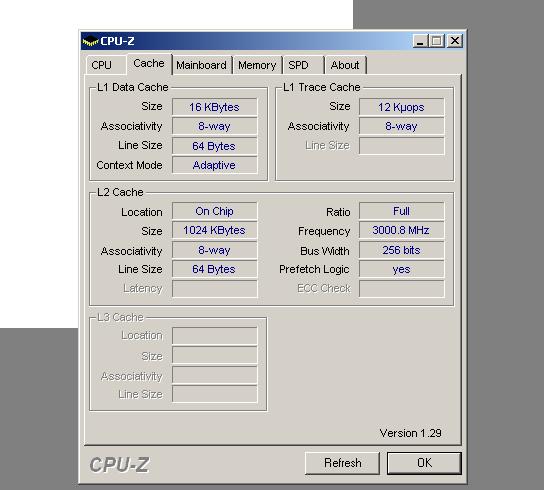Screen dimensions: 544x490
Task: Click the 'Prefetch Logic' label
Action: coord(314,269)
